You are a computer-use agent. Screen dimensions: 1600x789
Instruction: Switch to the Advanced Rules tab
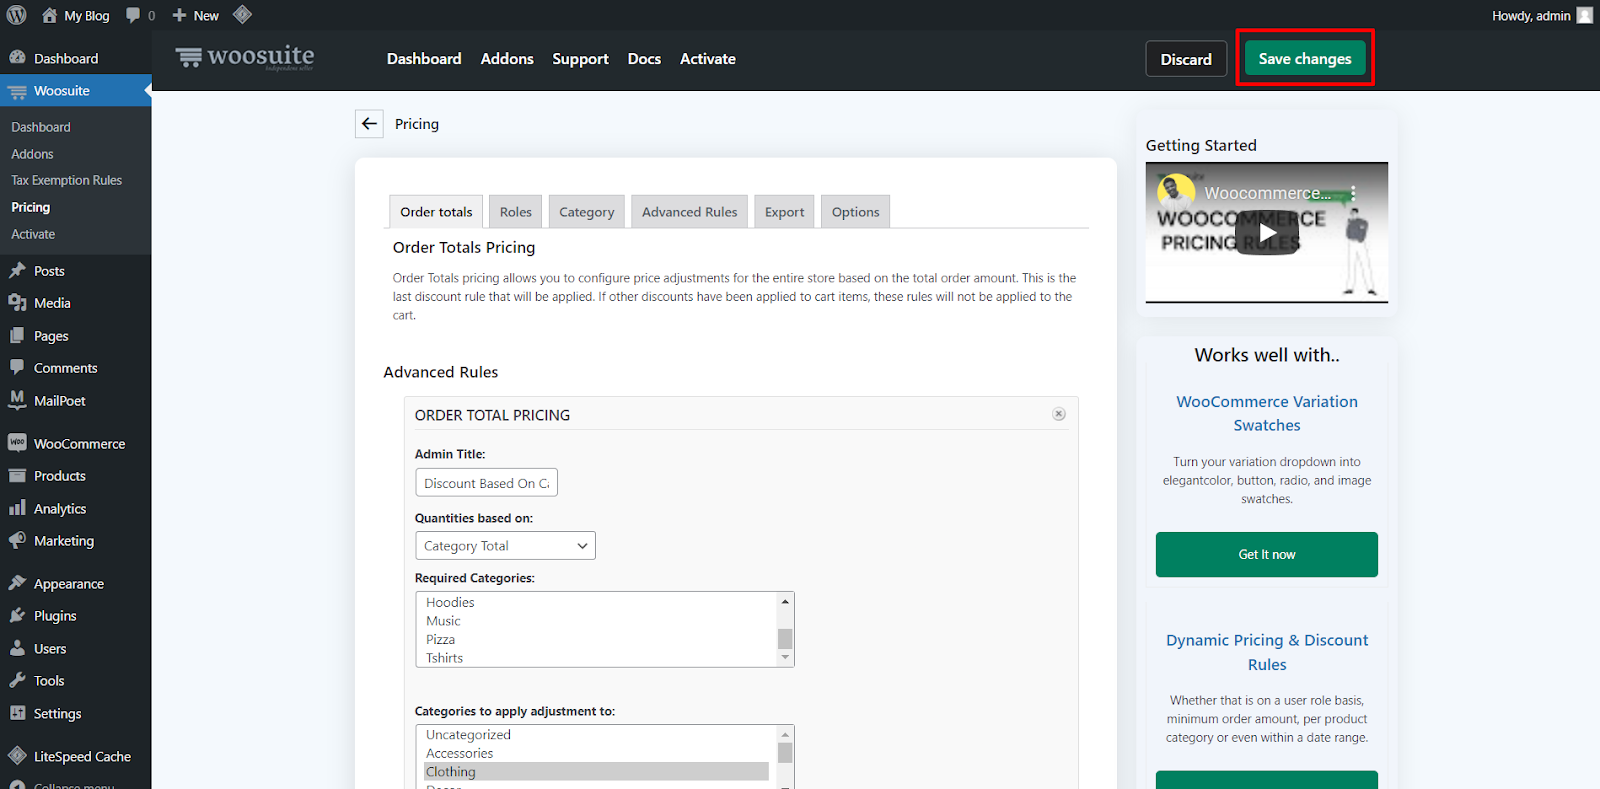pyautogui.click(x=690, y=212)
